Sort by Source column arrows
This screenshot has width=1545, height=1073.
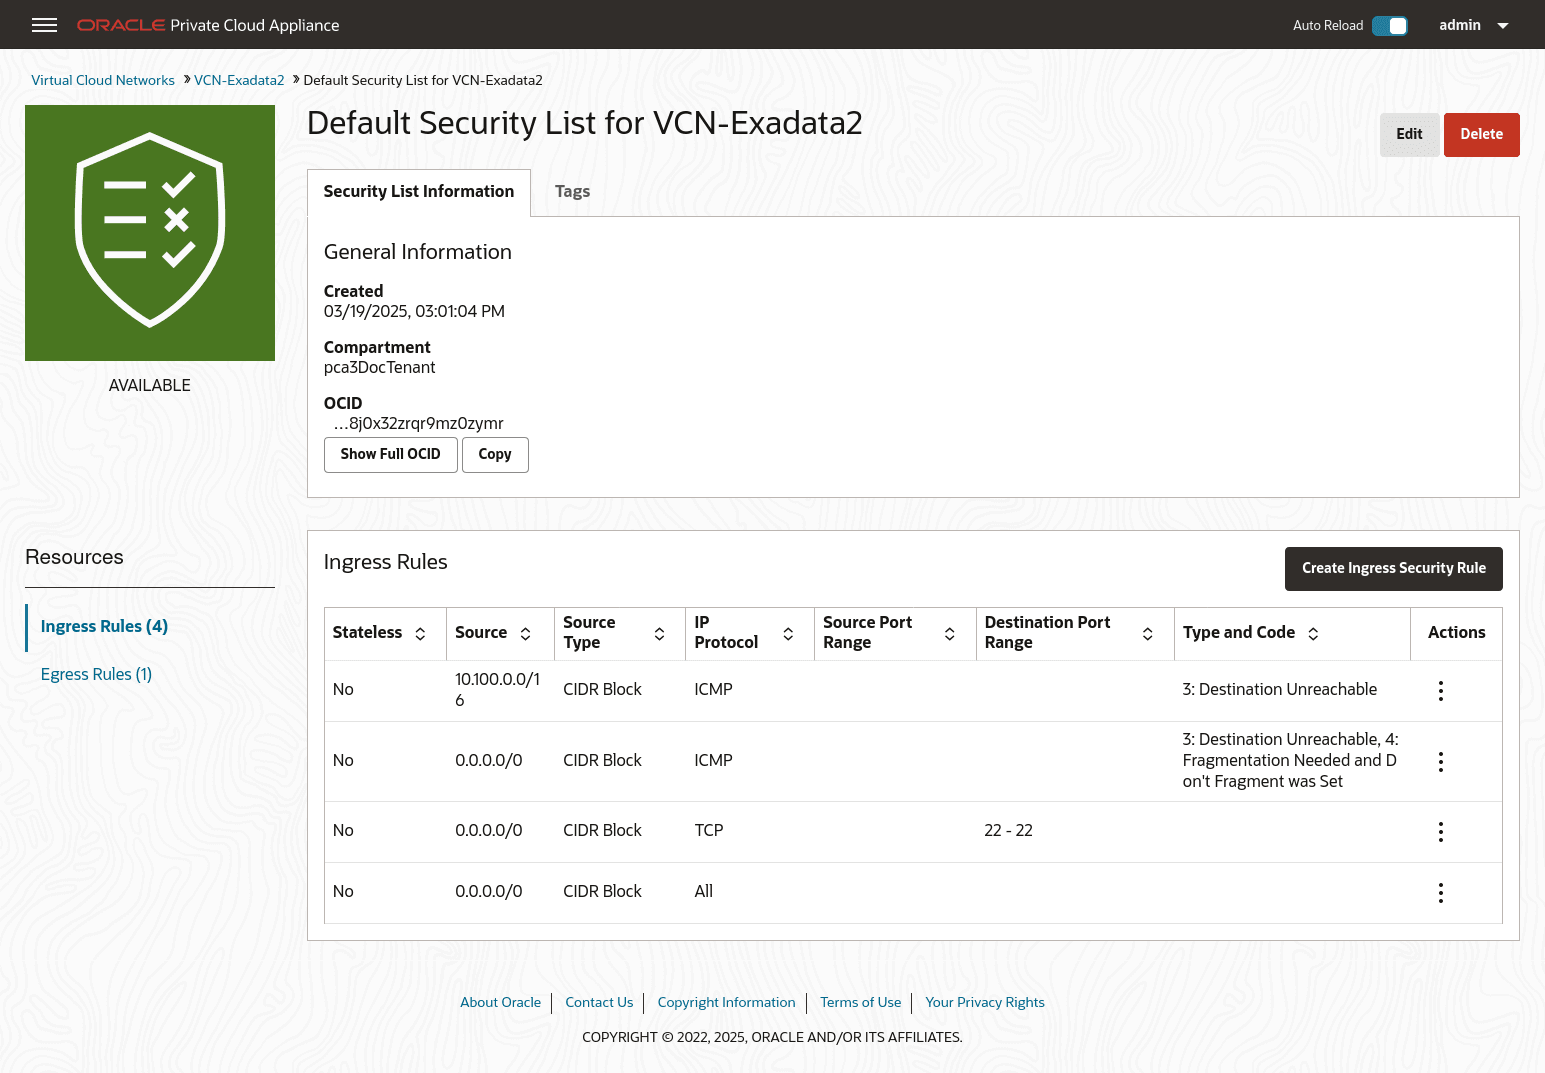525,633
